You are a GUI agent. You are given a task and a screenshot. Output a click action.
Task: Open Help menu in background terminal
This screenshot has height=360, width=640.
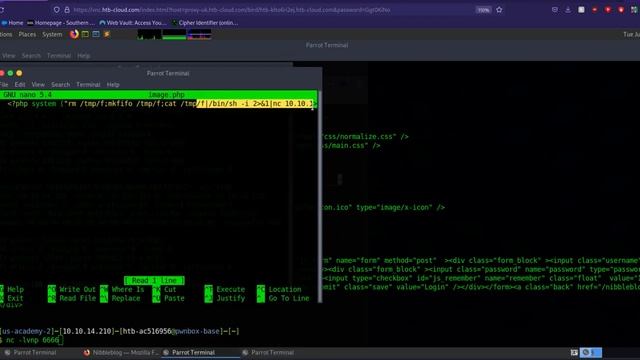coord(84,56)
